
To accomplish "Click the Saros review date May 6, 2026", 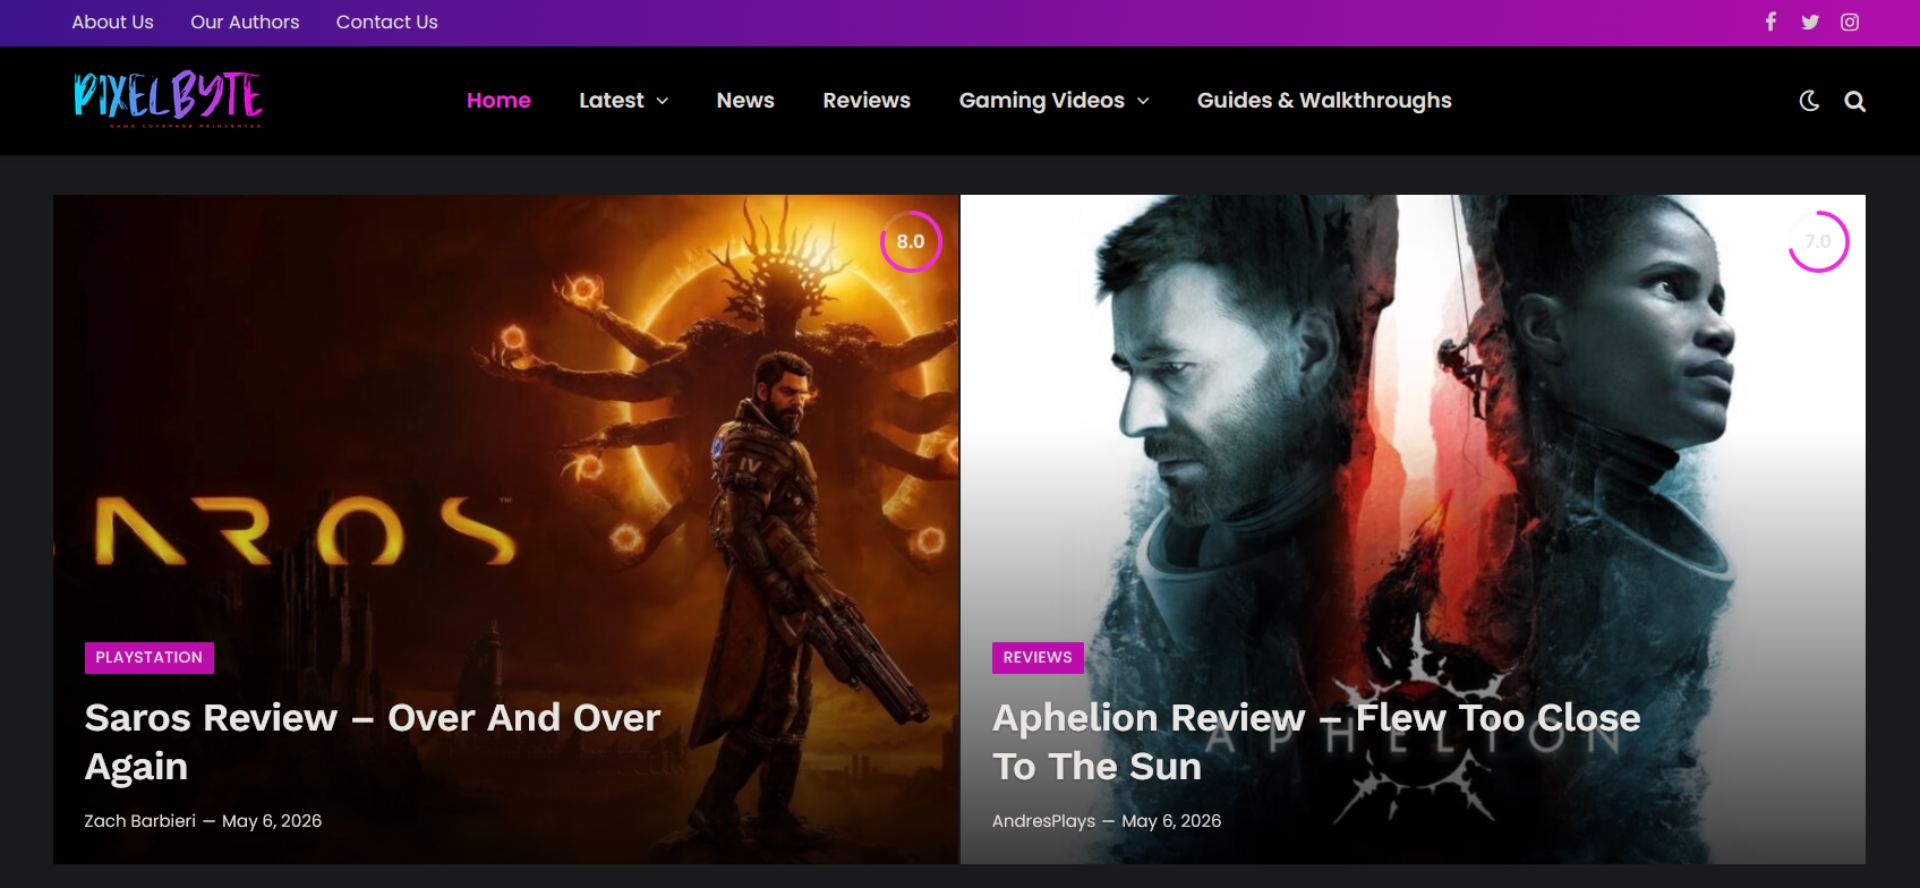I will [x=272, y=821].
